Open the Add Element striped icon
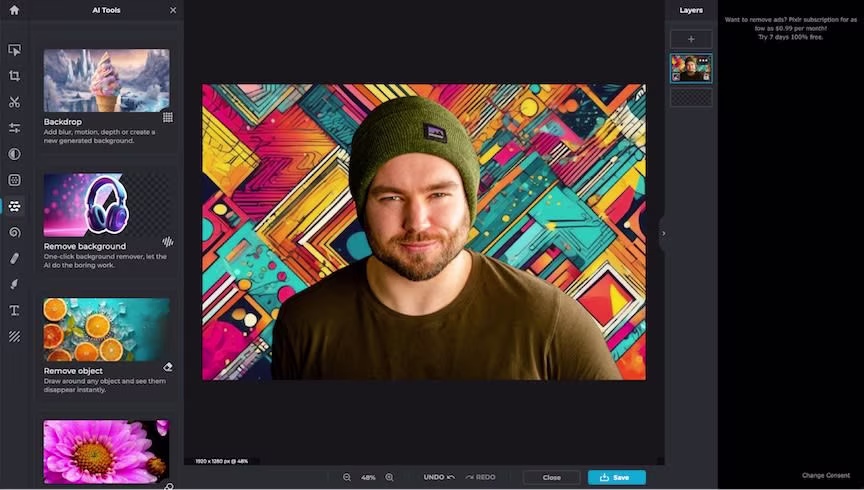This screenshot has height=490, width=864. [14, 336]
